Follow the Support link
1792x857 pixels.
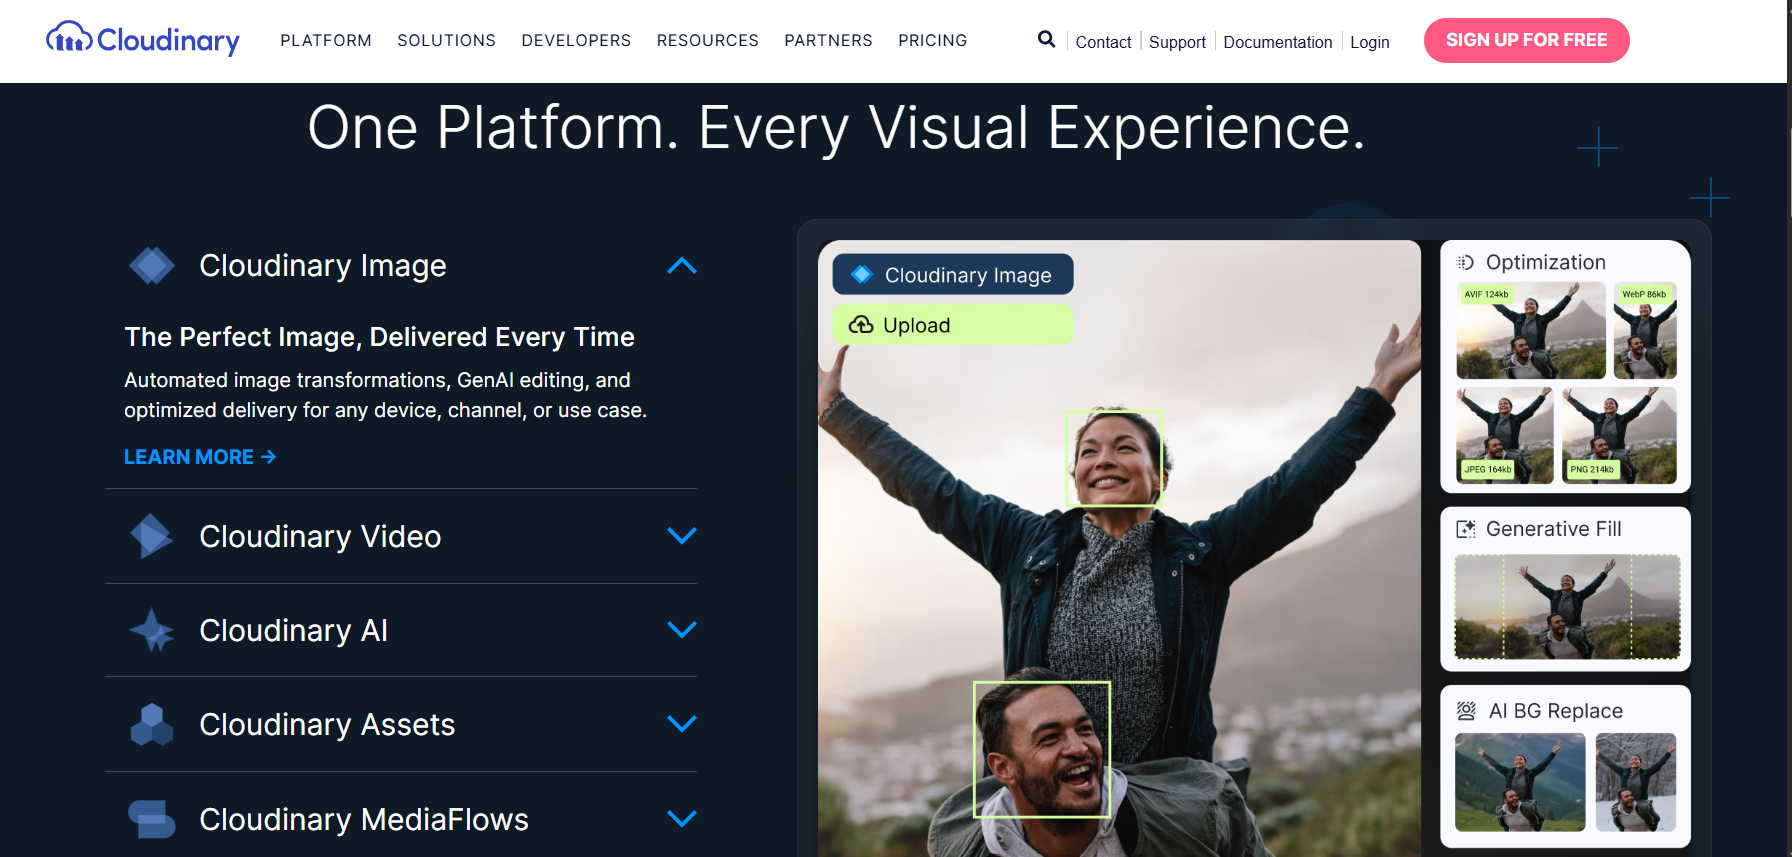click(x=1177, y=42)
